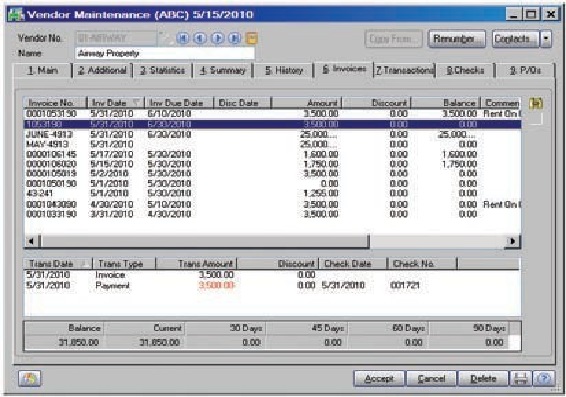
Task: Open help with the question mark icon
Action: (x=544, y=379)
